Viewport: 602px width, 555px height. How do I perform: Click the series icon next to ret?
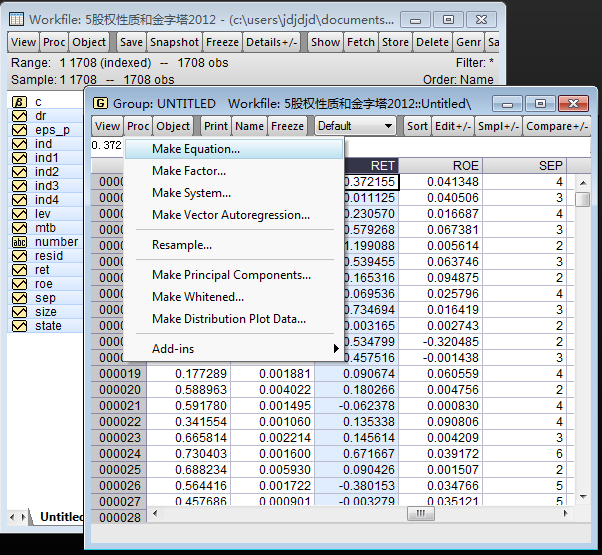[19, 270]
